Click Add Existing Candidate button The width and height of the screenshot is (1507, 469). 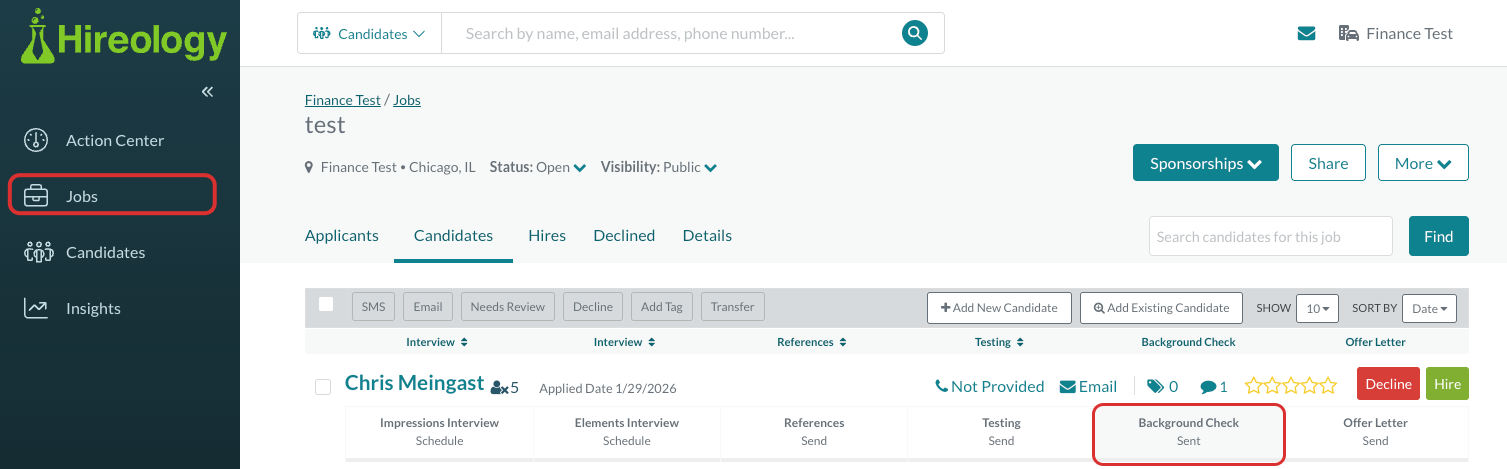[1161, 308]
